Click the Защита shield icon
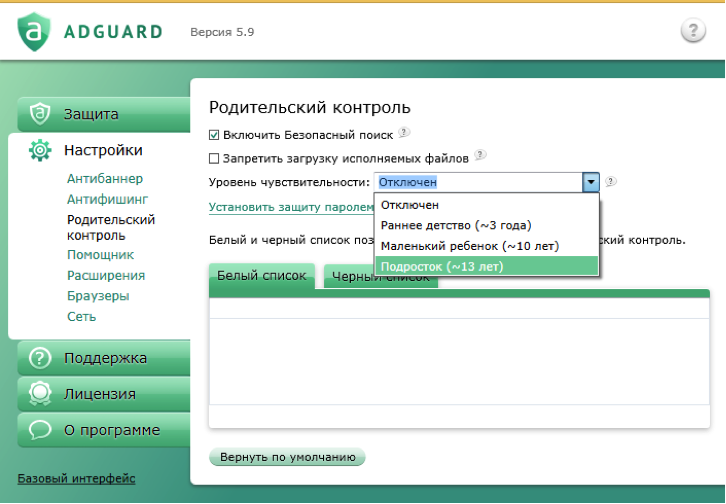The width and height of the screenshot is (726, 504). point(40,114)
